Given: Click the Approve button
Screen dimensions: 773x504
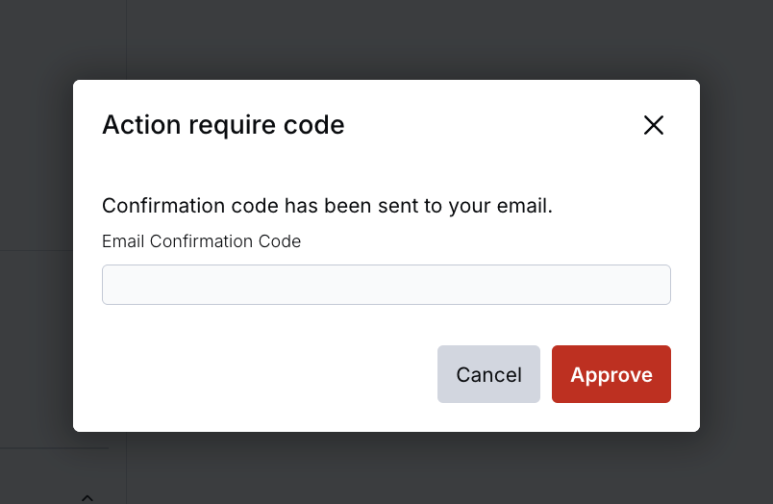Looking at the screenshot, I should [611, 374].
